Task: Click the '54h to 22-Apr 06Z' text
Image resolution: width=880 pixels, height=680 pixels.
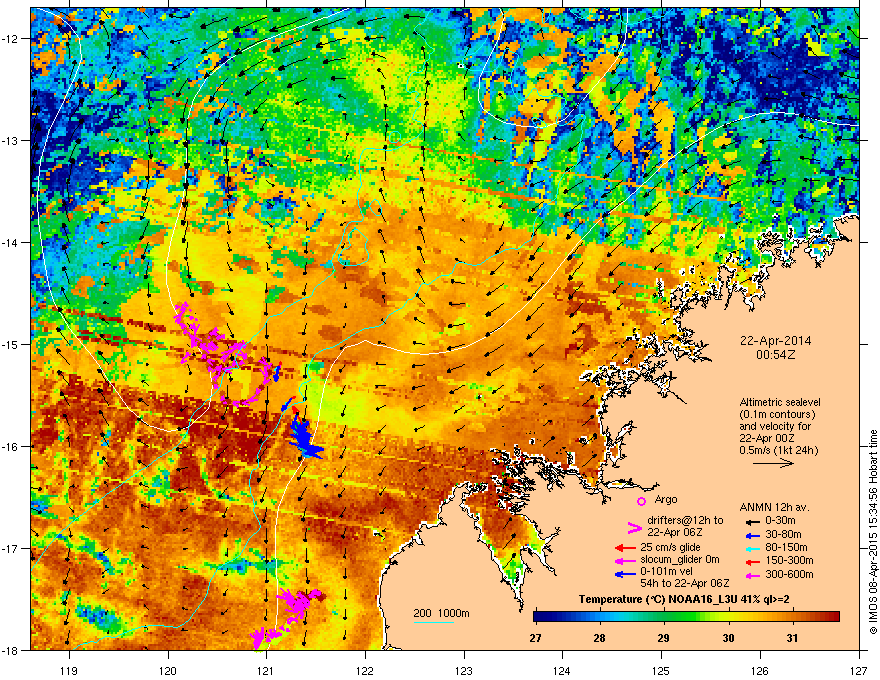Action: point(685,583)
